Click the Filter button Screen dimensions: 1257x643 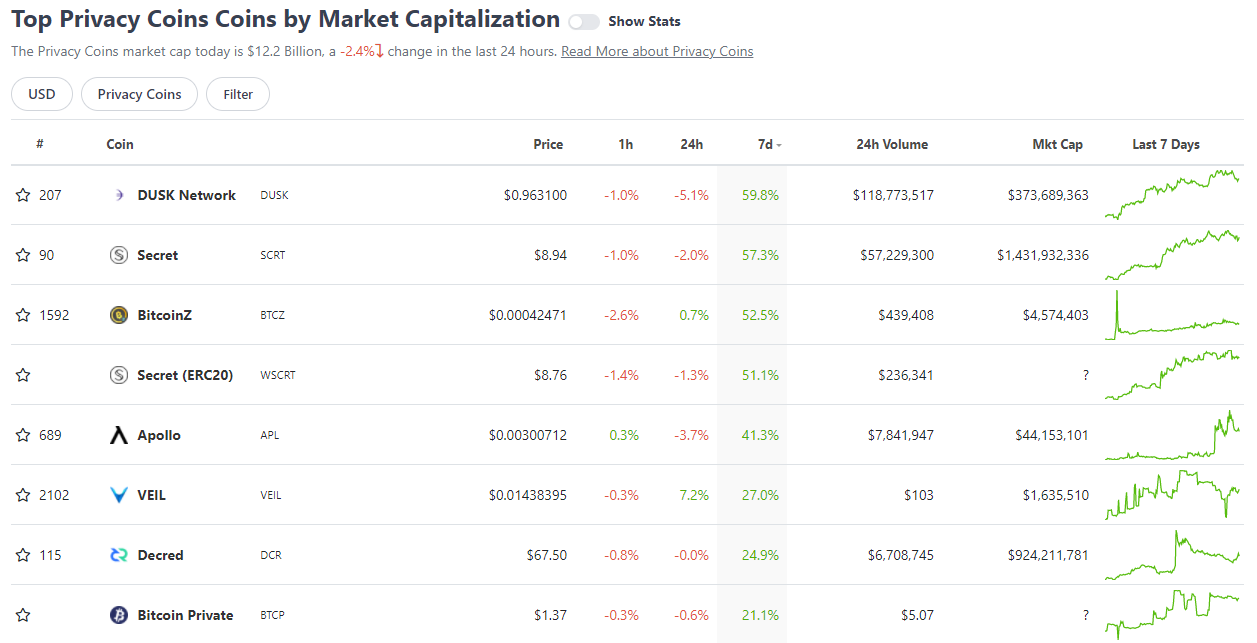click(x=237, y=93)
